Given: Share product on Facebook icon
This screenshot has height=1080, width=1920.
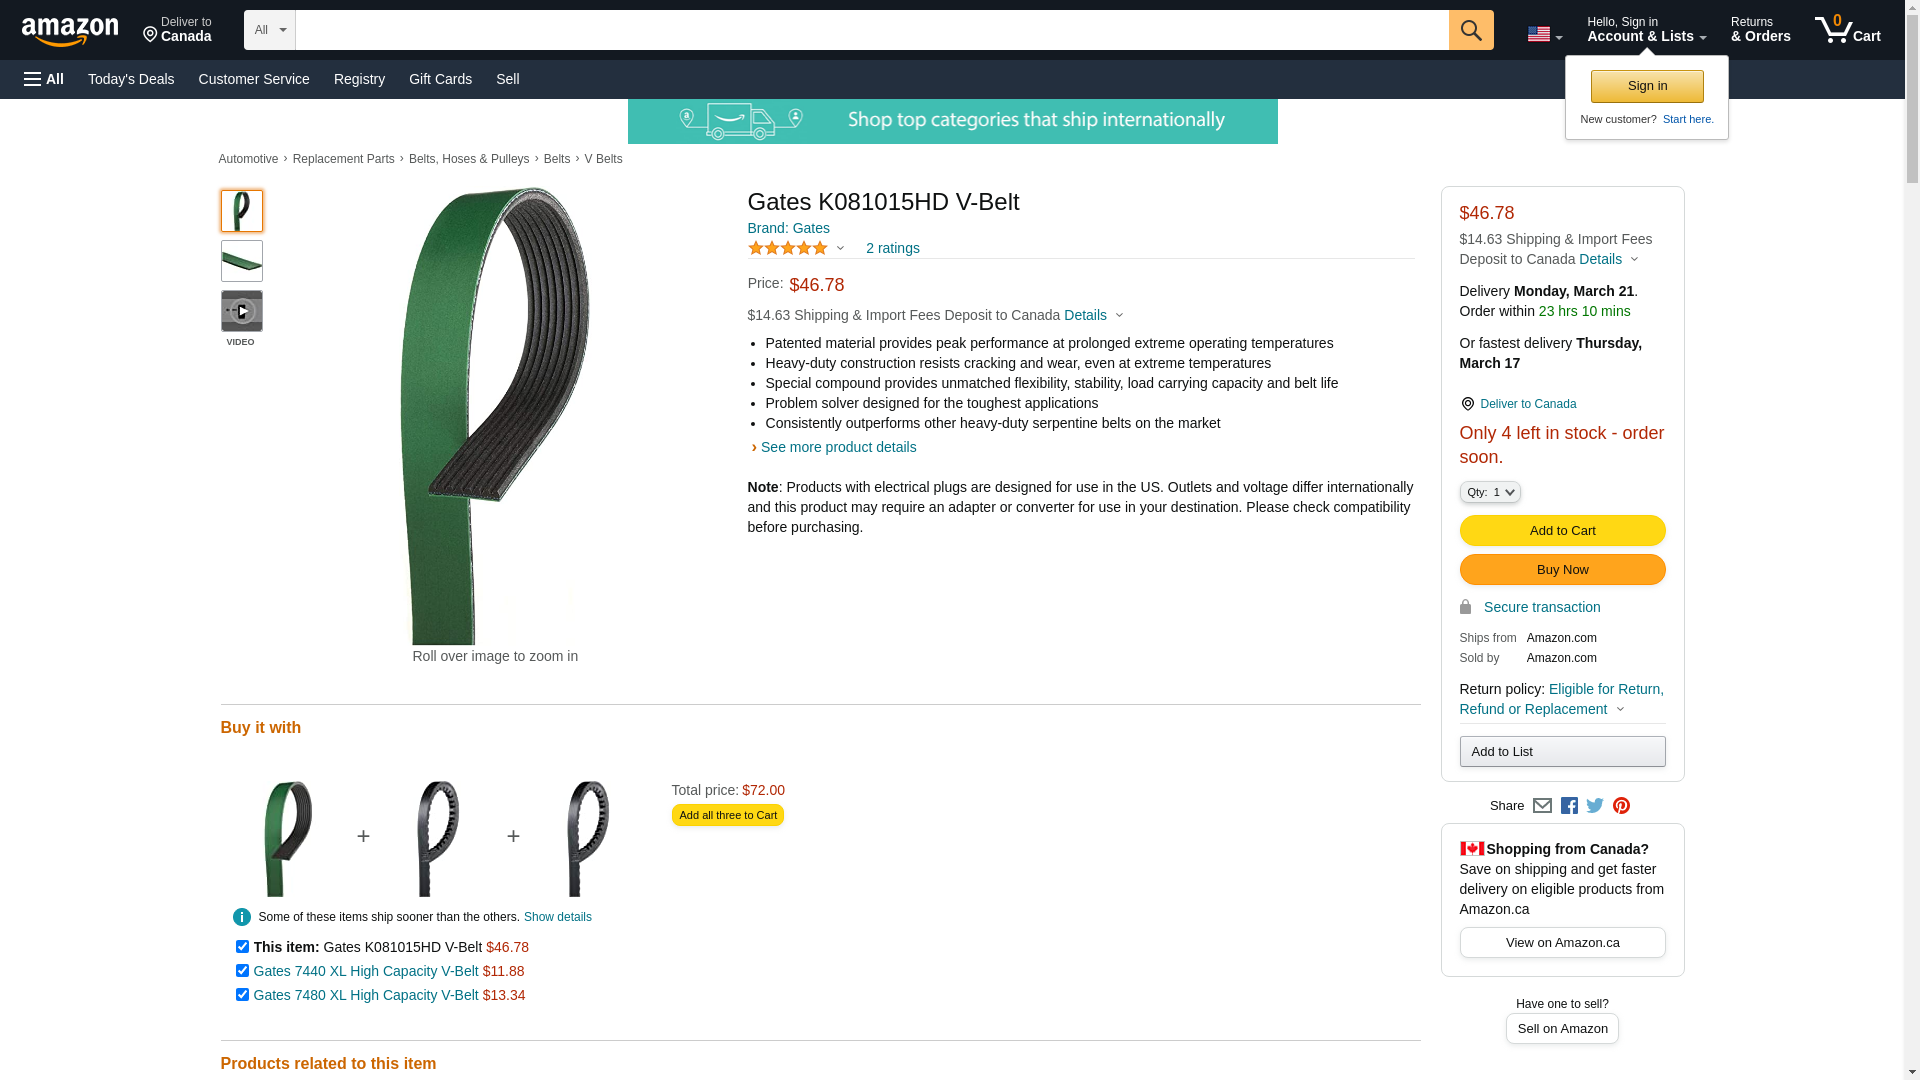Looking at the screenshot, I should [1569, 806].
